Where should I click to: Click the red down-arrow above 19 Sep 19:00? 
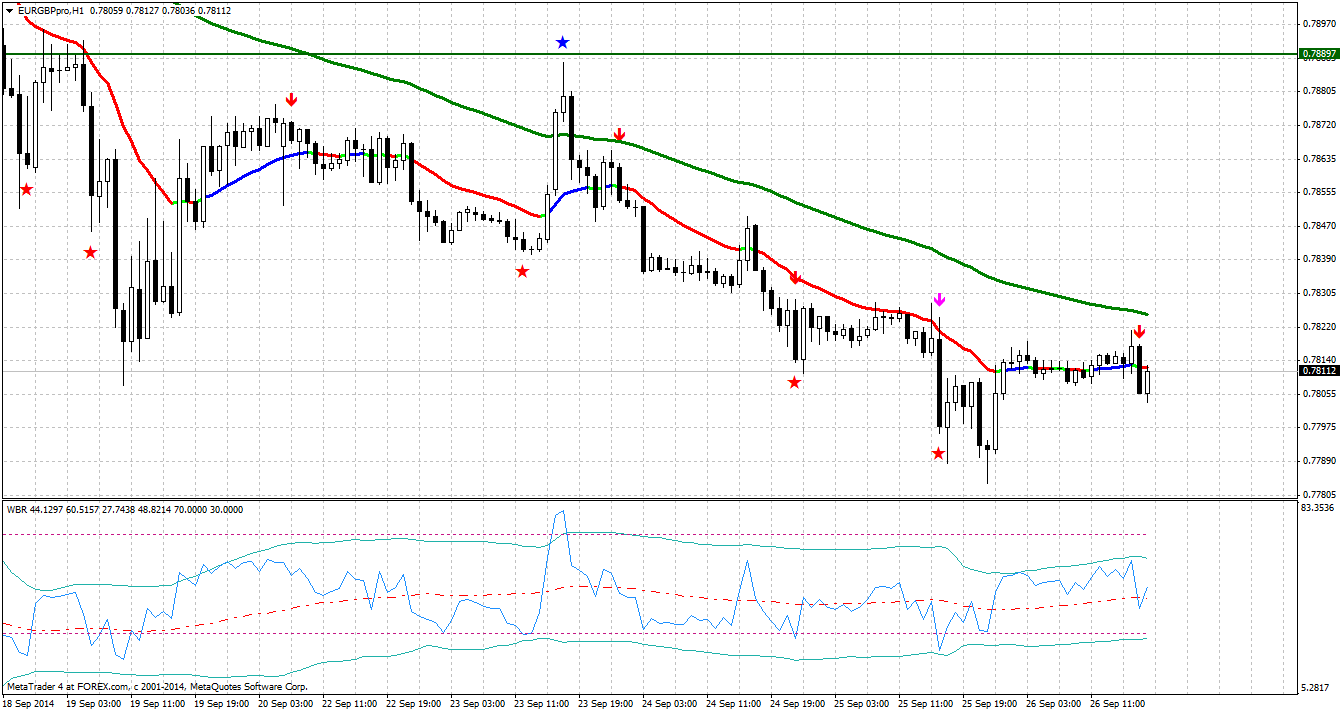[292, 99]
